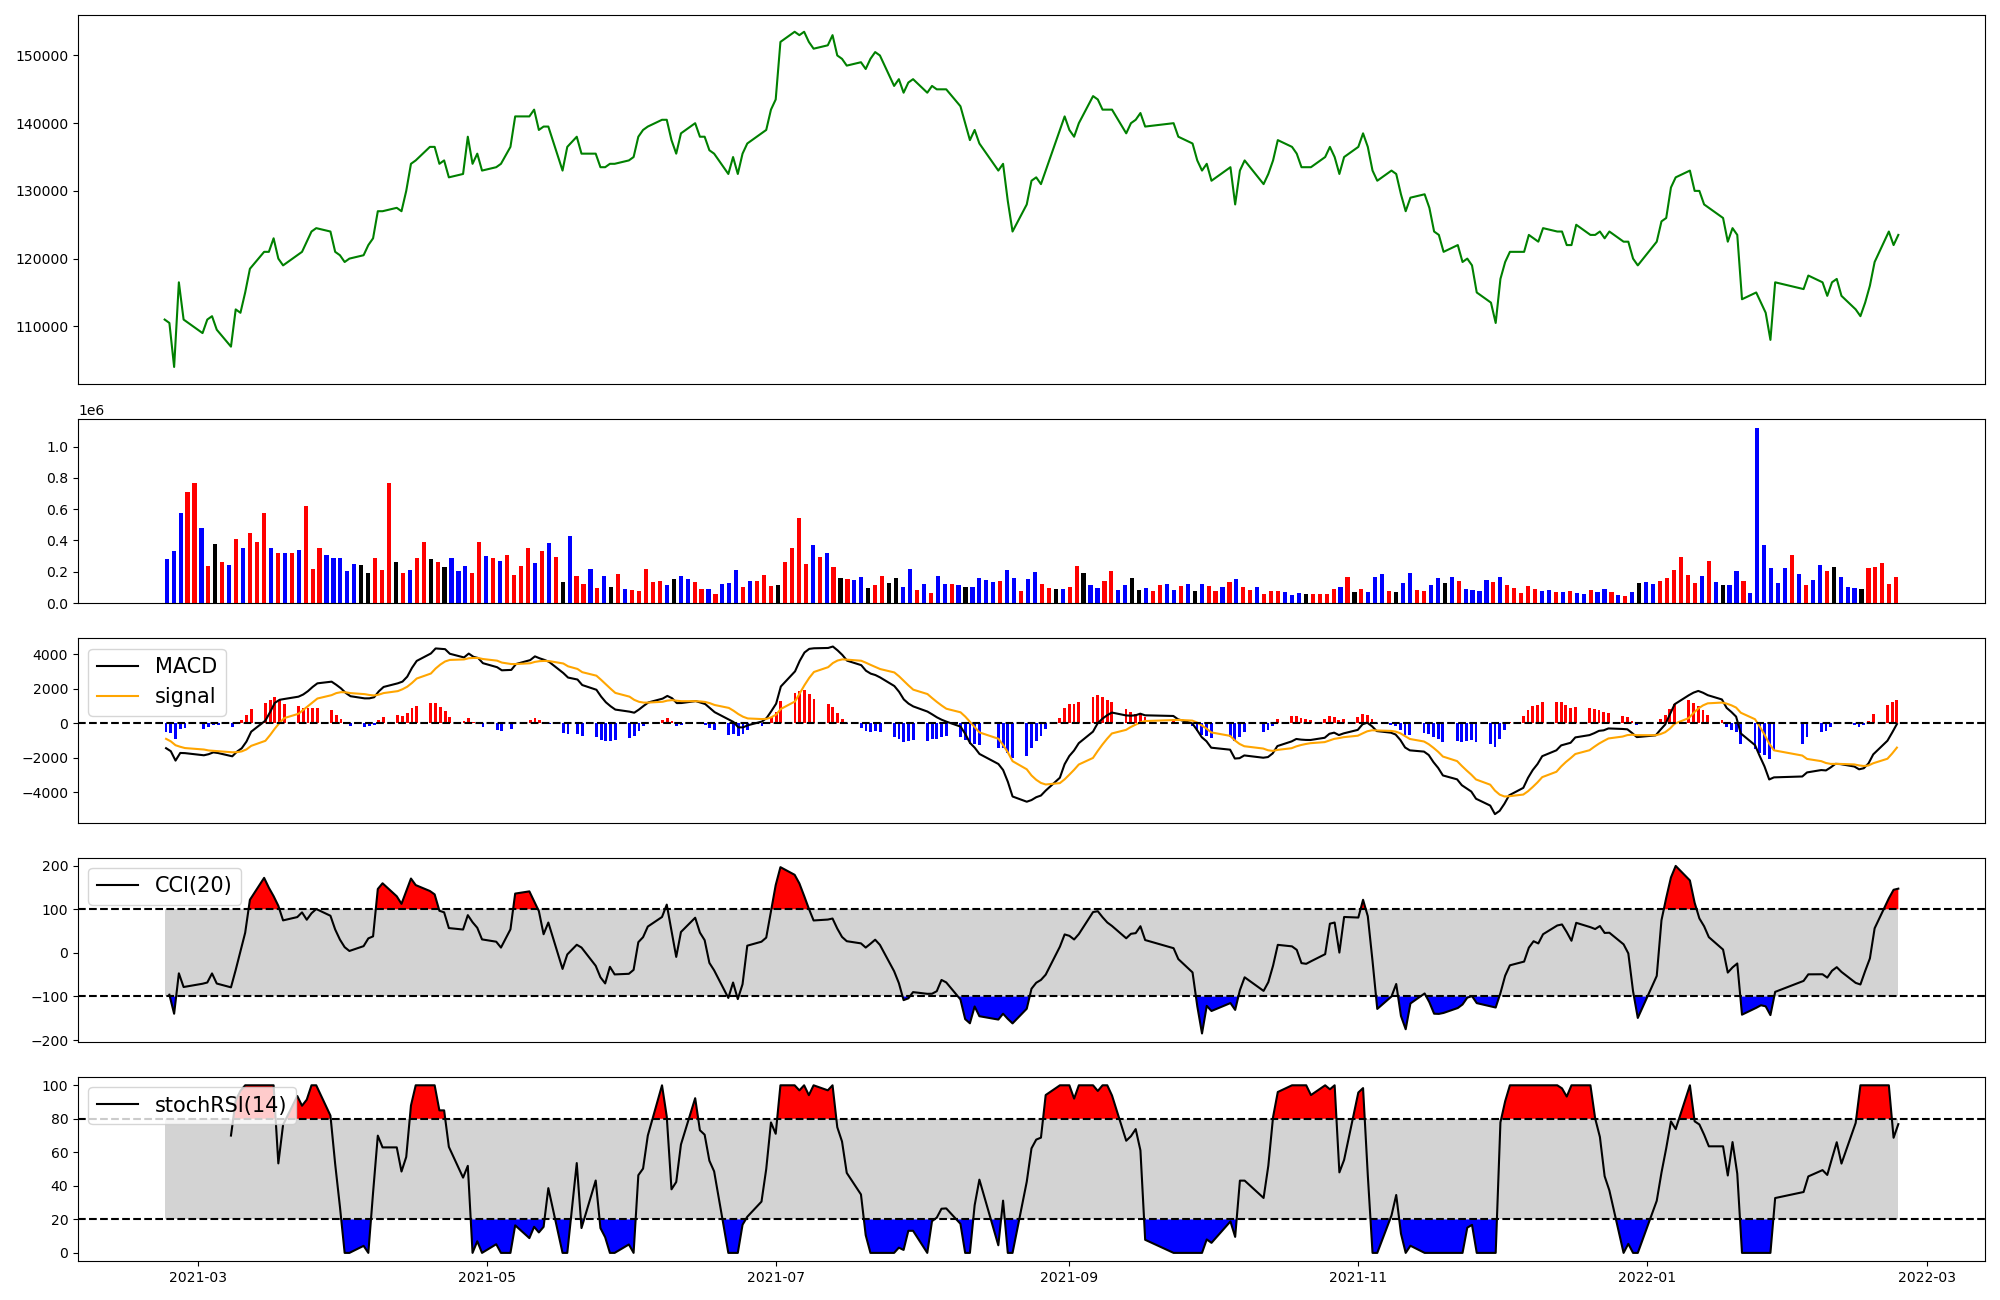Click the 1e6 volume scale offset label

(91, 411)
